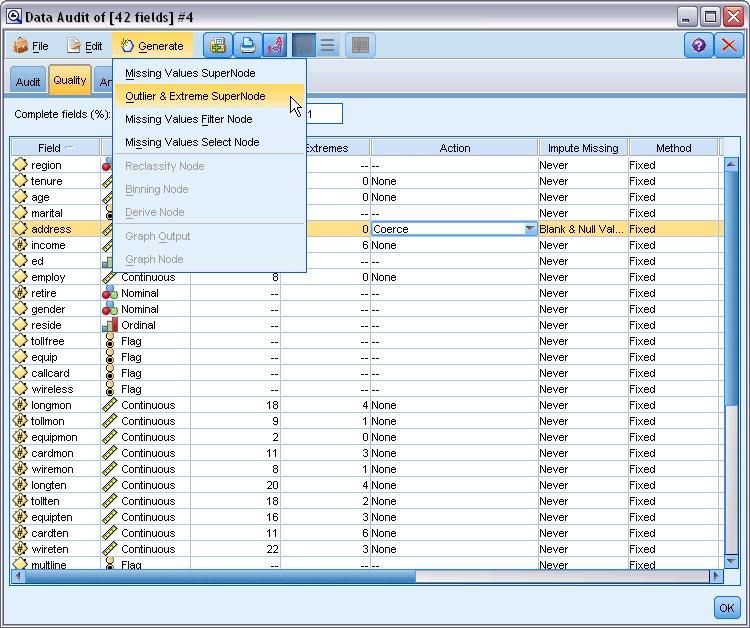Screen dimensions: 750x628
Task: Click the outliers value 22 for wireten
Action: (x=272, y=549)
